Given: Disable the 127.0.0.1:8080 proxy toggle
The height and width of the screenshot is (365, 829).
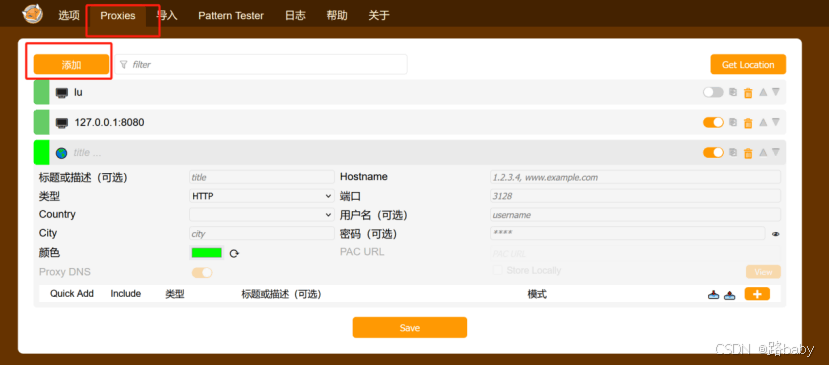Looking at the screenshot, I should (x=713, y=122).
